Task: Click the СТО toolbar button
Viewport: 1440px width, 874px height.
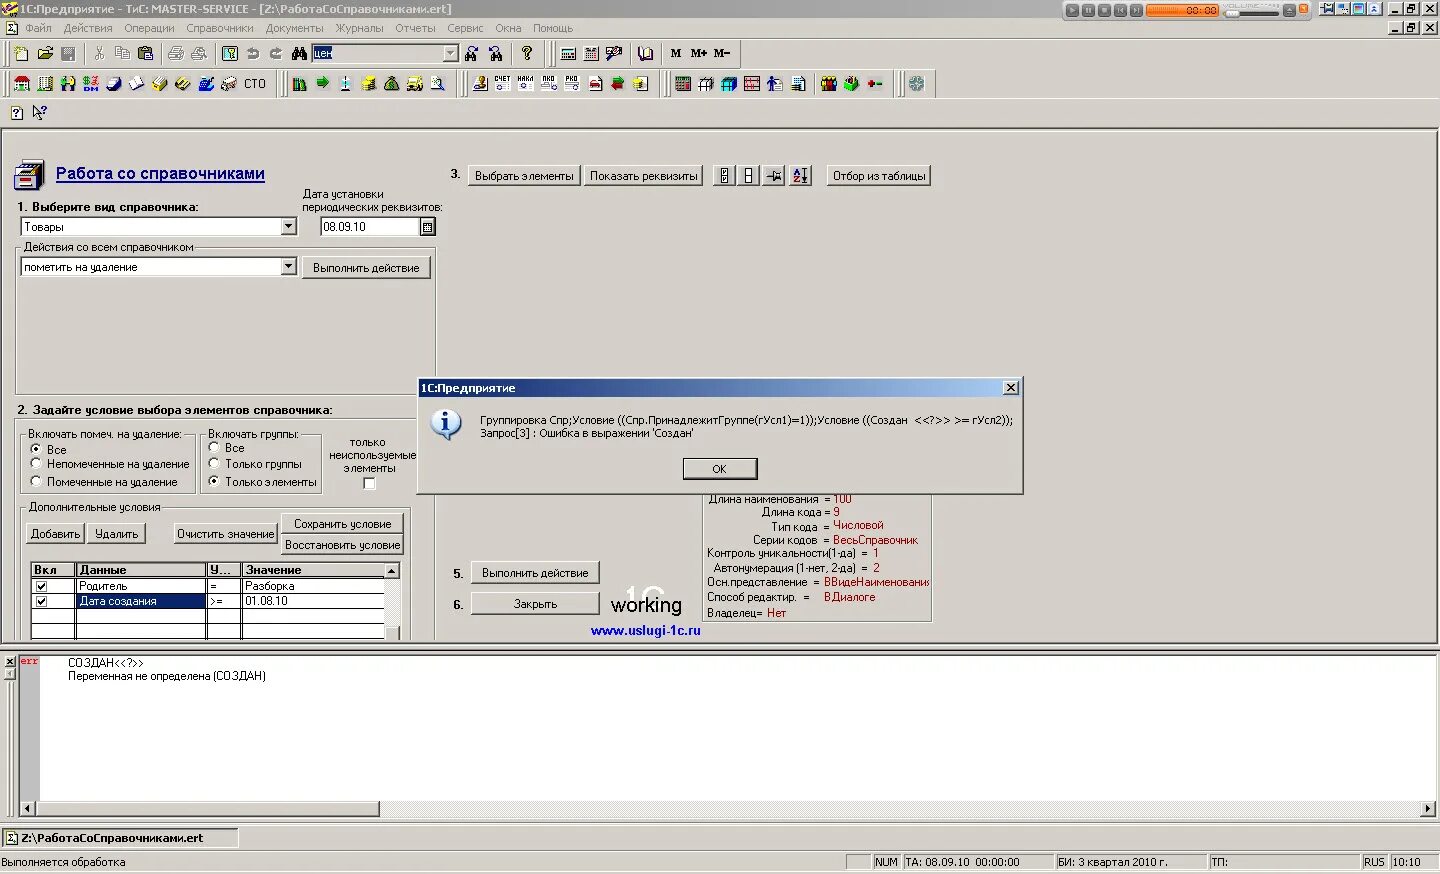Action: (255, 84)
